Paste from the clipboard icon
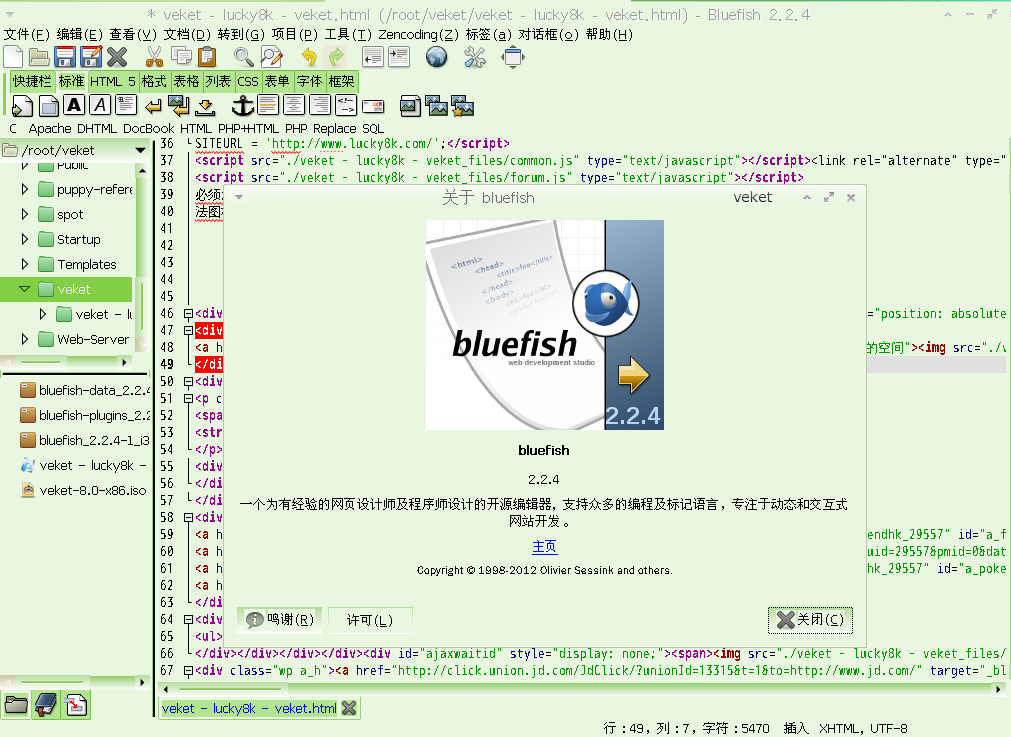 point(207,57)
